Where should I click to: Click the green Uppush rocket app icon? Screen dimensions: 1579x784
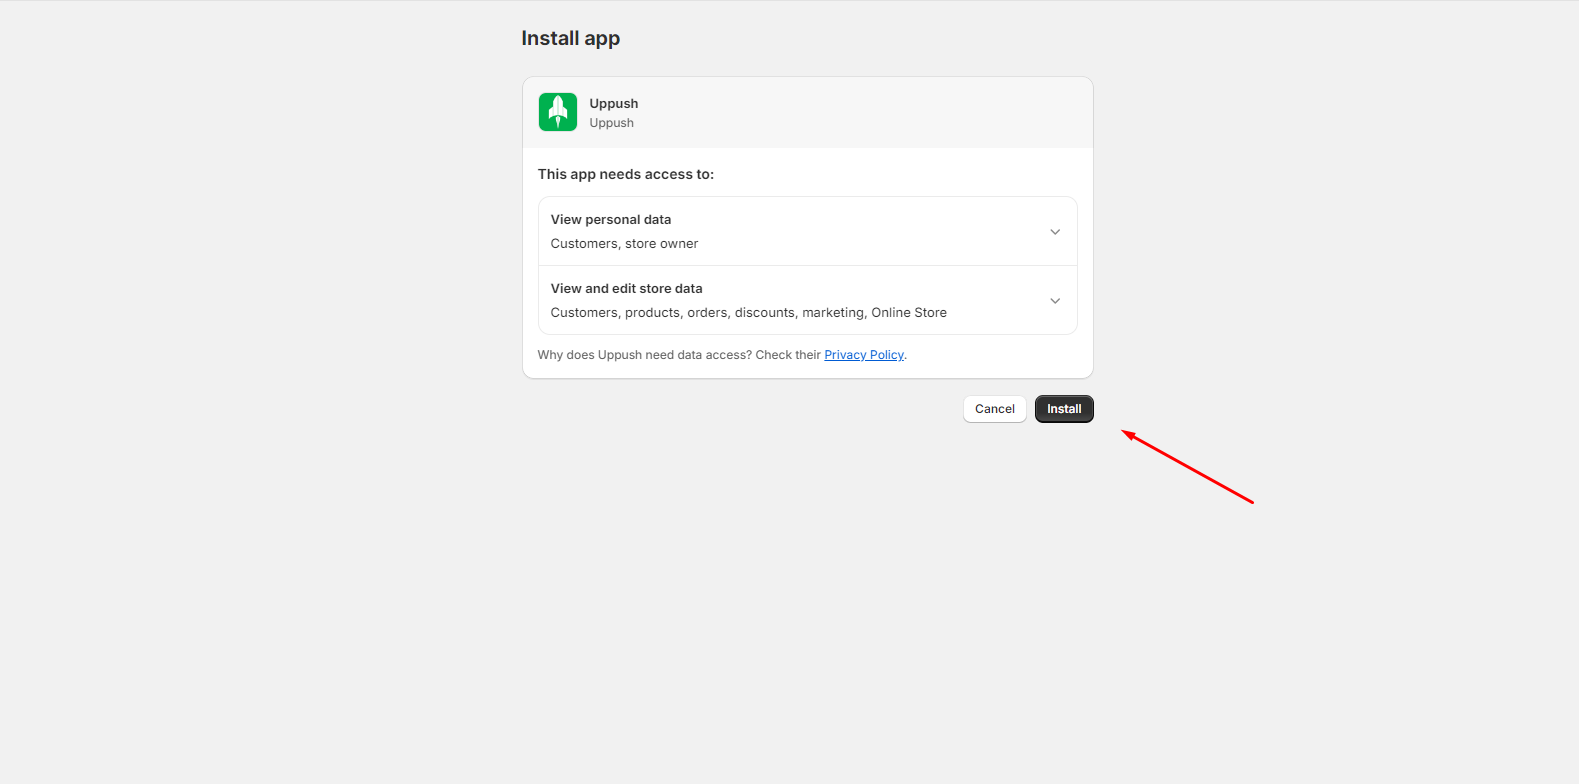tap(558, 112)
